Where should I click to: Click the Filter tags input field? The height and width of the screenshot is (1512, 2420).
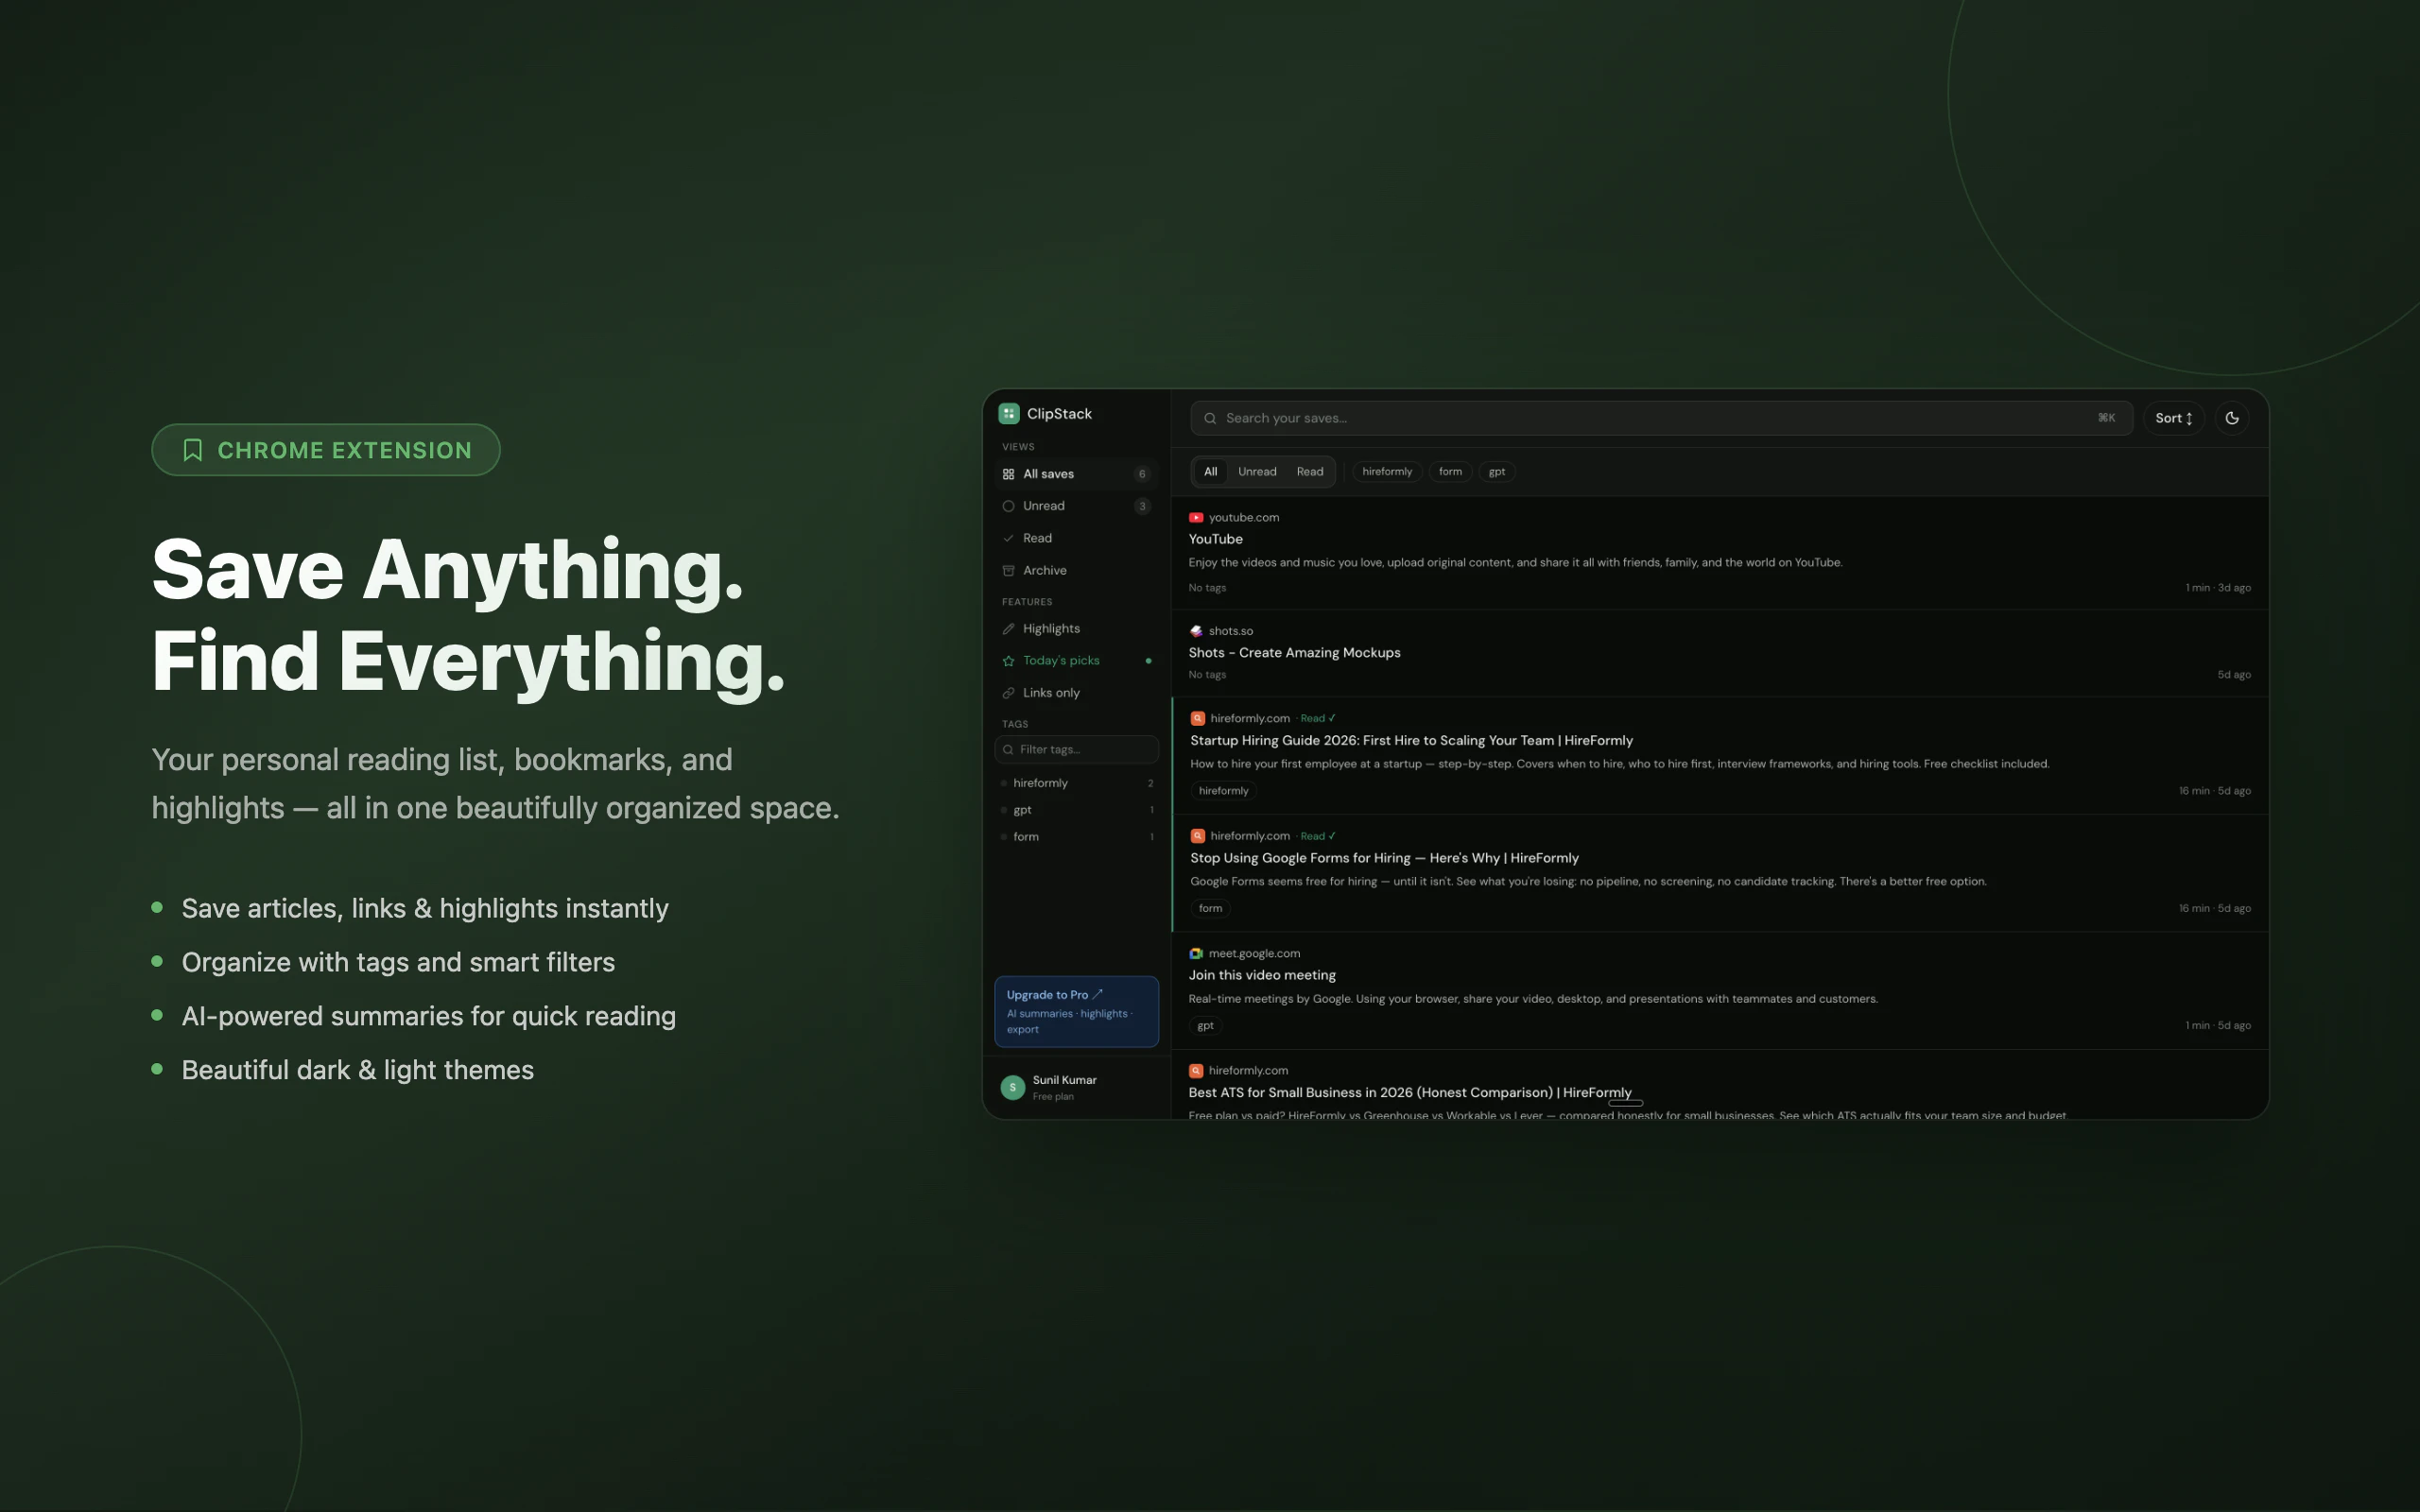point(1077,749)
